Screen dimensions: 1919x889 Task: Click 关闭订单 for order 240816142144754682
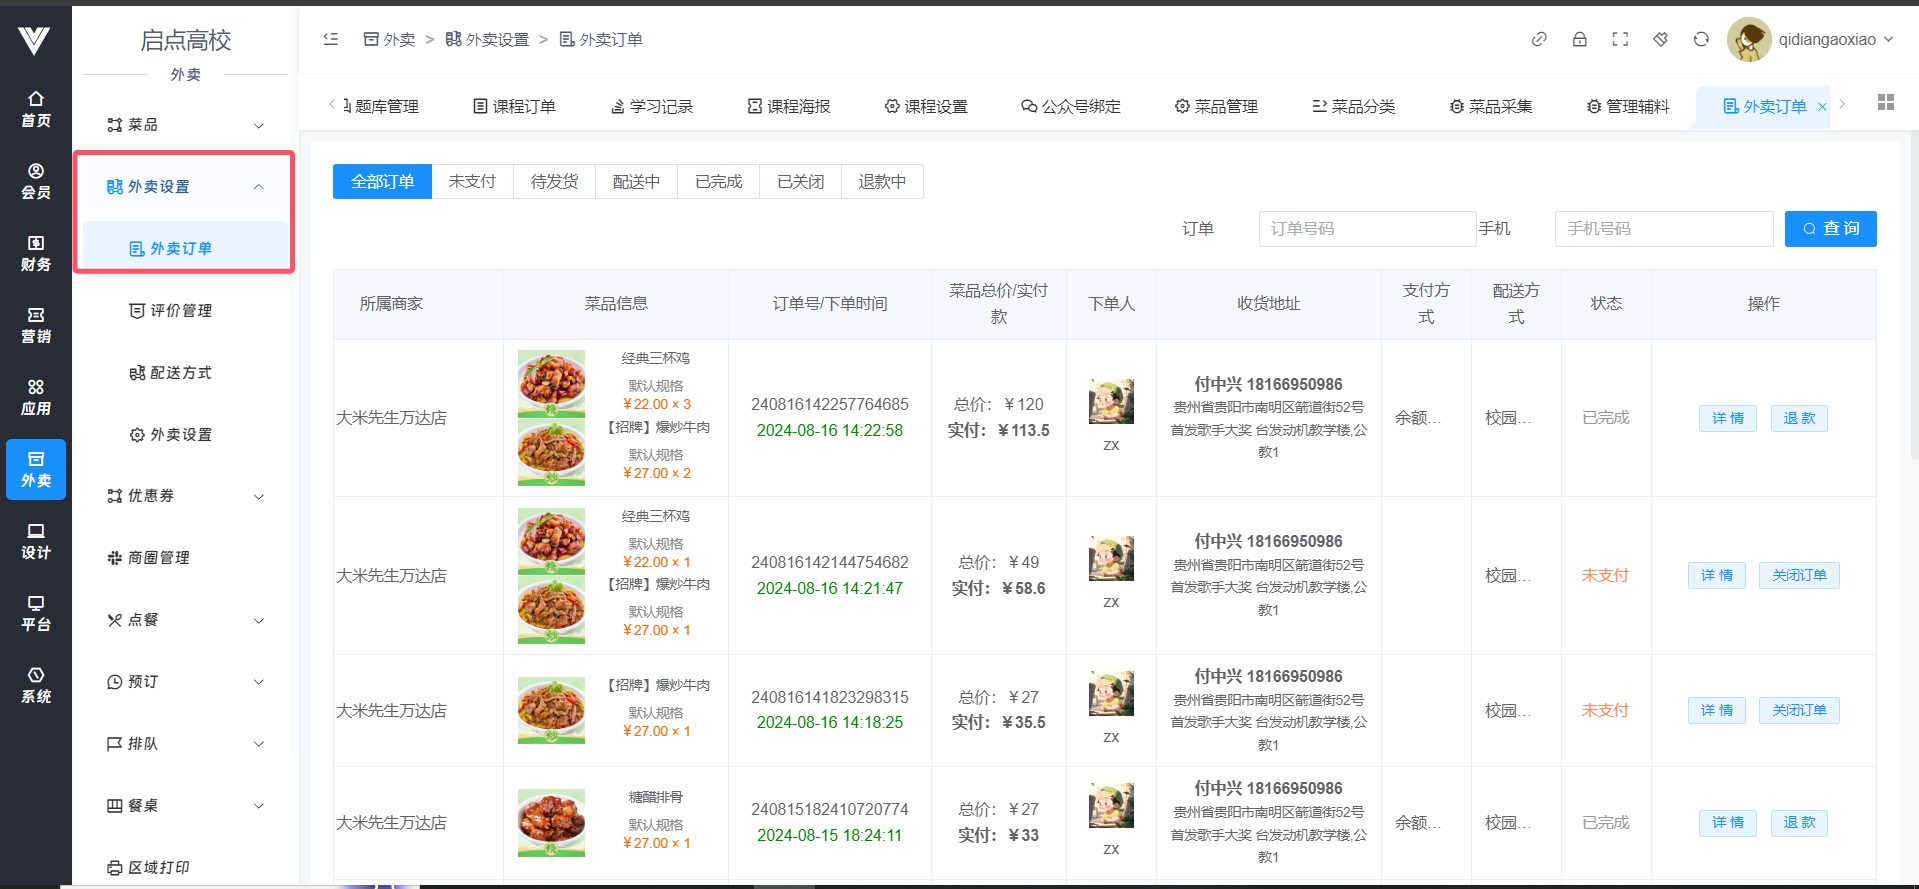(1798, 576)
